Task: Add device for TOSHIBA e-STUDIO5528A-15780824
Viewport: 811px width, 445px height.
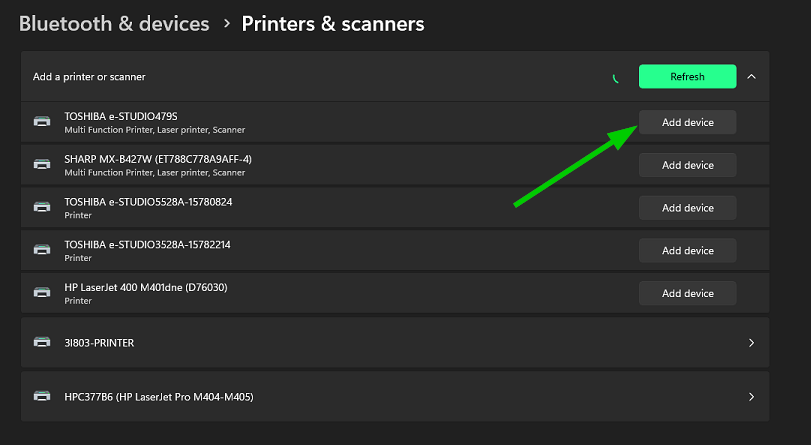Action: (x=687, y=207)
